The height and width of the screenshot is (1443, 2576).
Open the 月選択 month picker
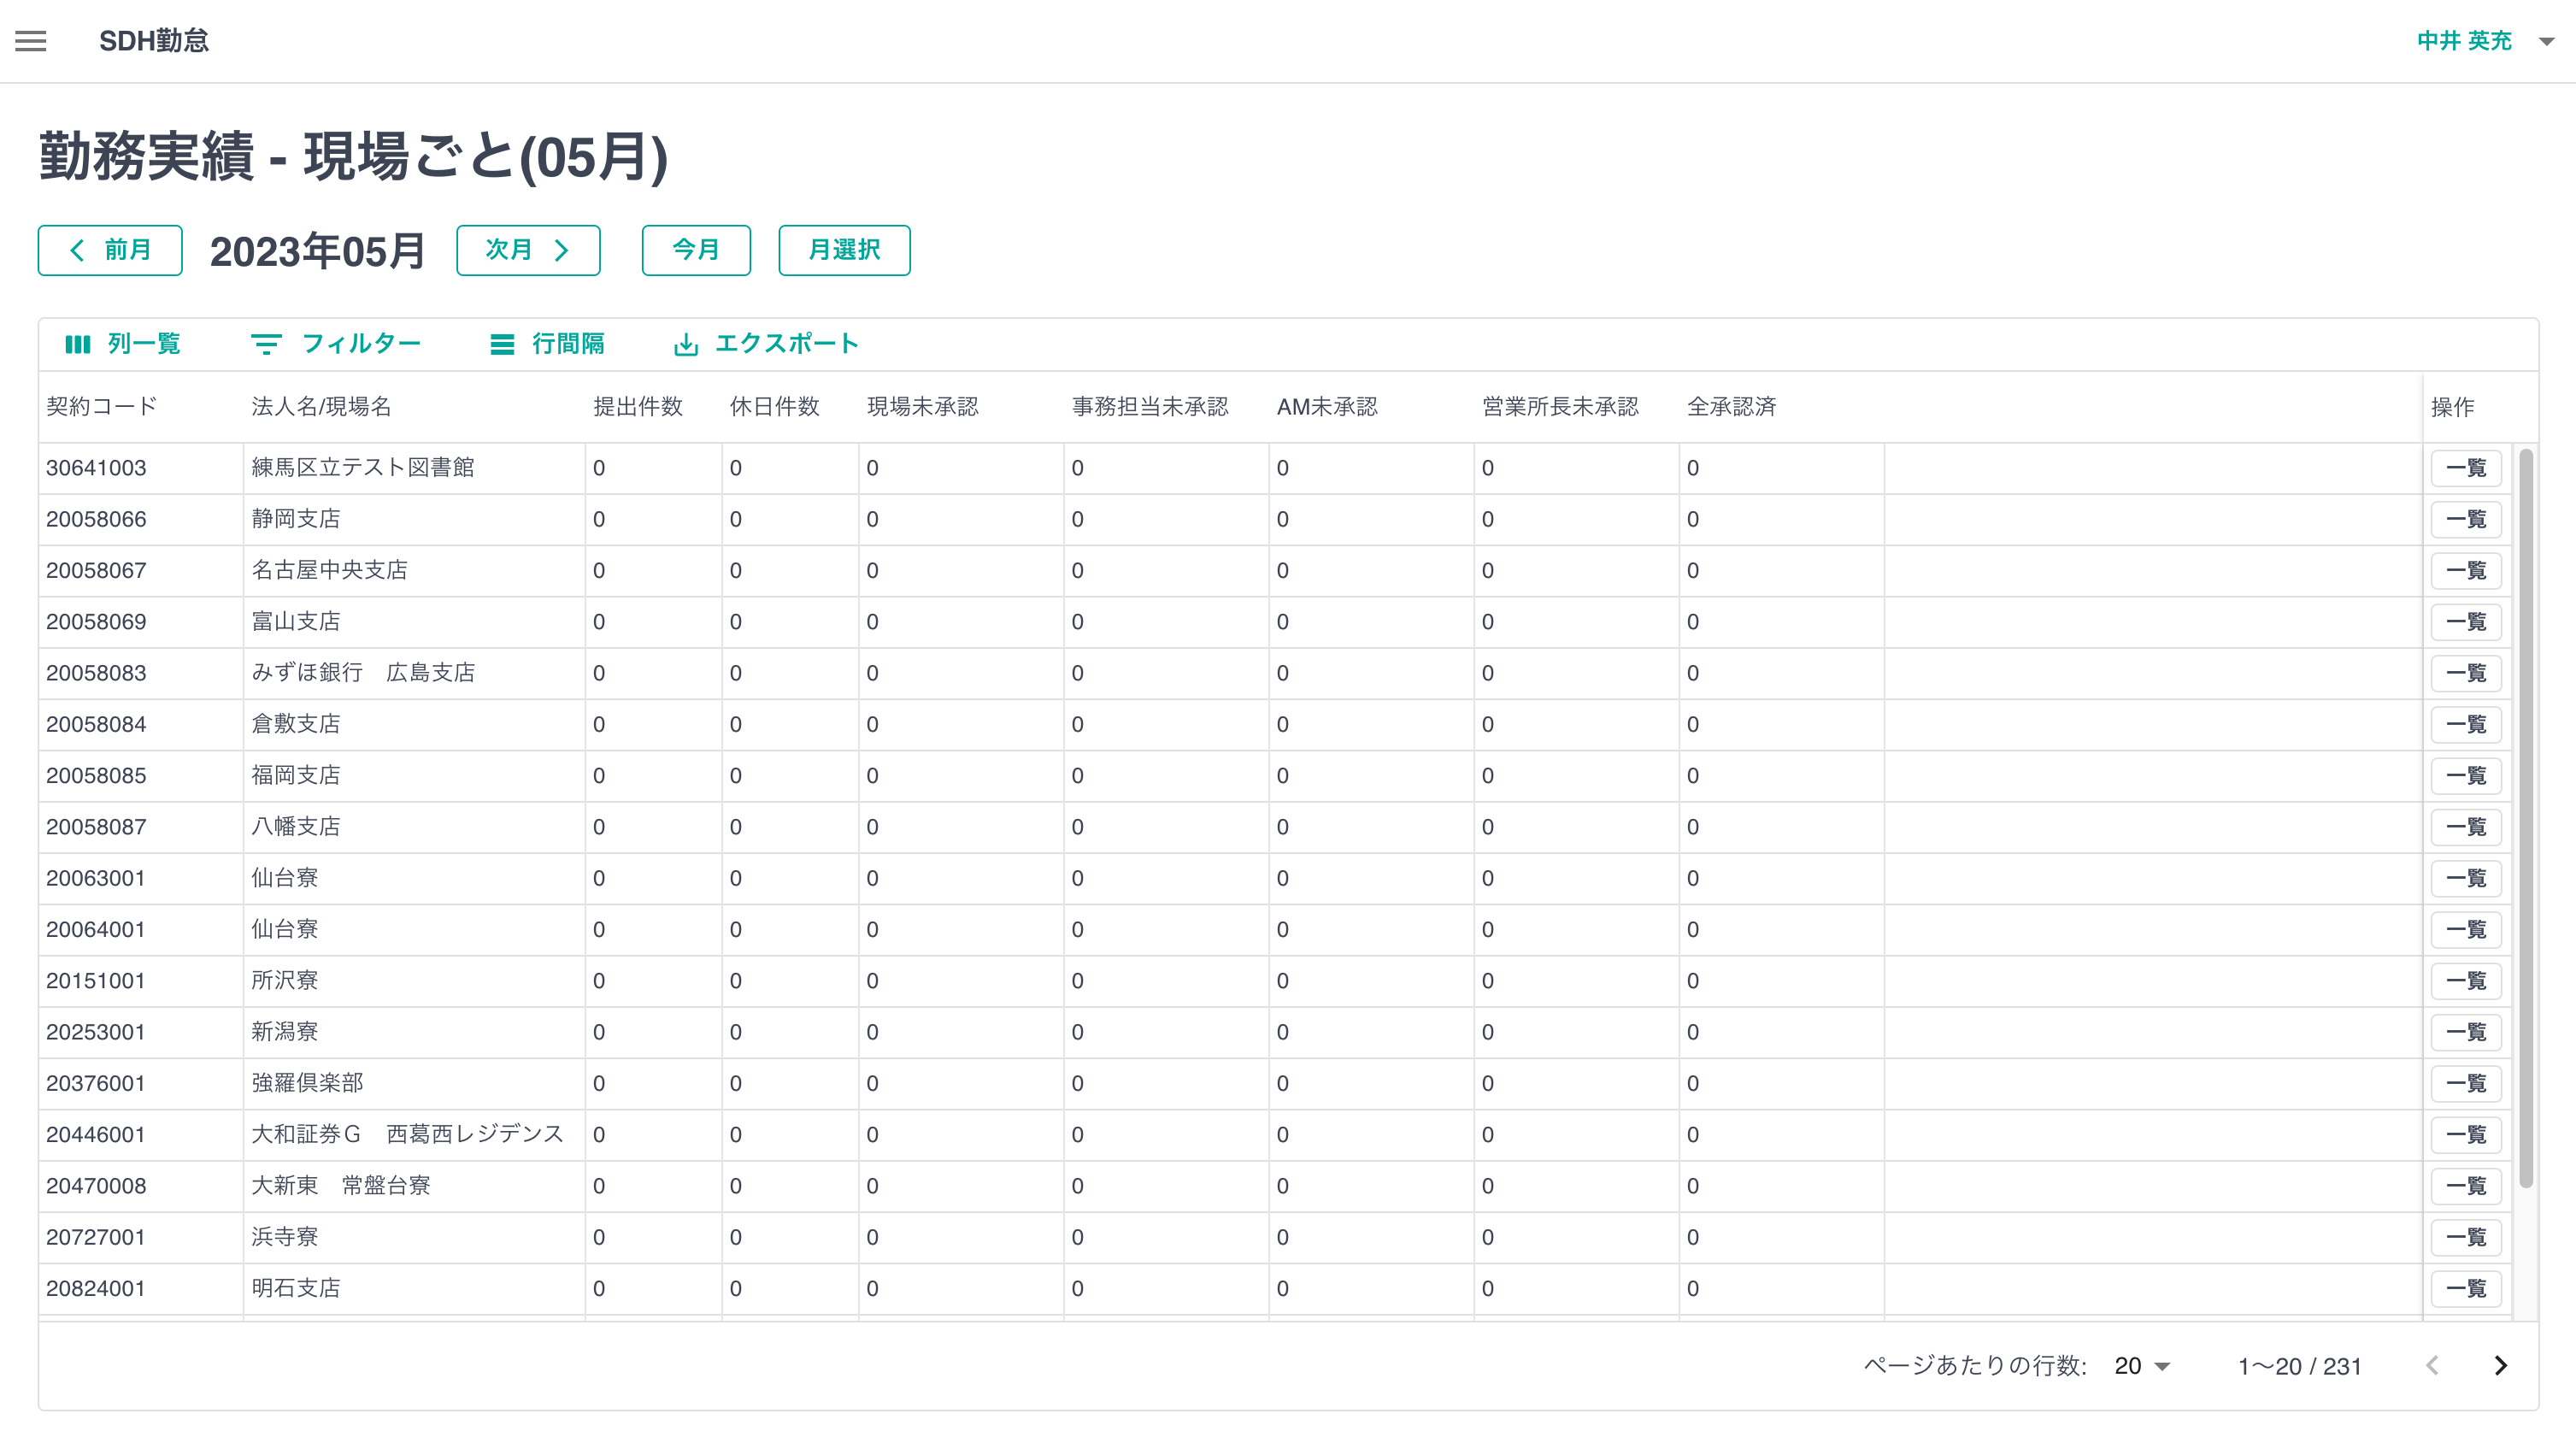[844, 250]
